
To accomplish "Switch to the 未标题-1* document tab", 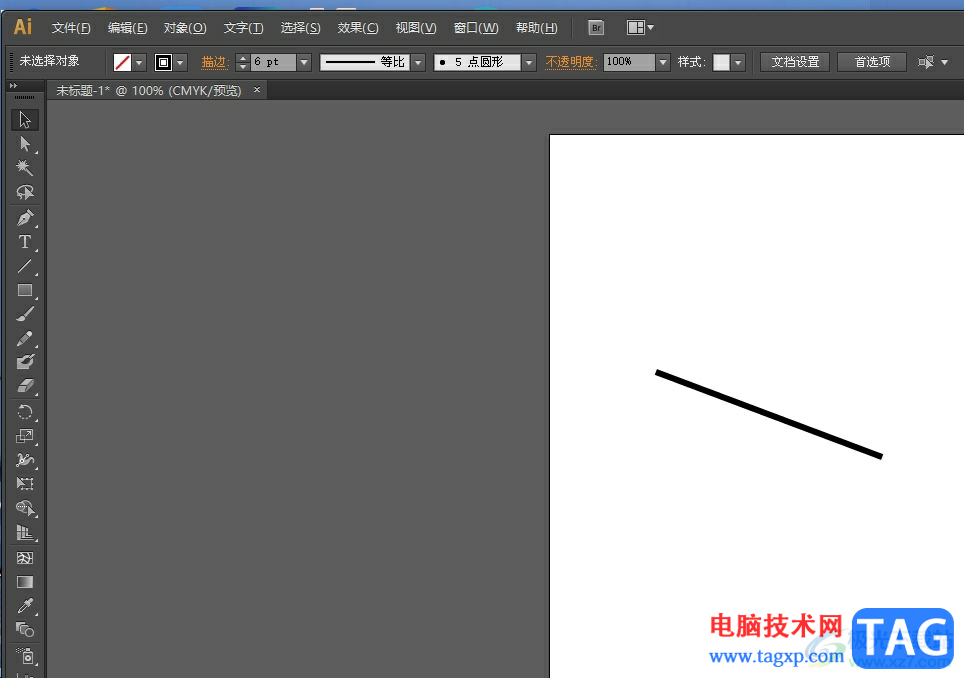I will (149, 90).
